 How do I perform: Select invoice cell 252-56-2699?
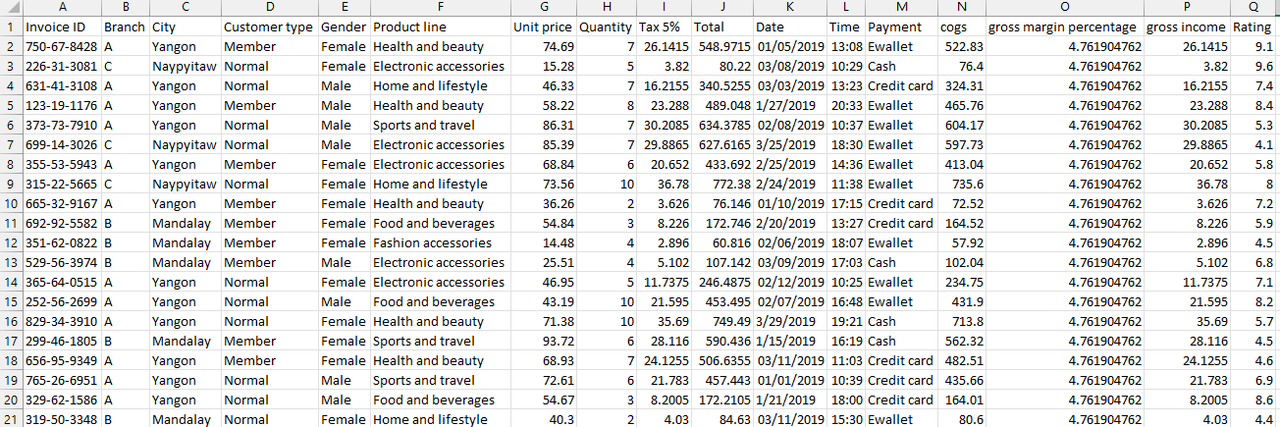[x=61, y=302]
